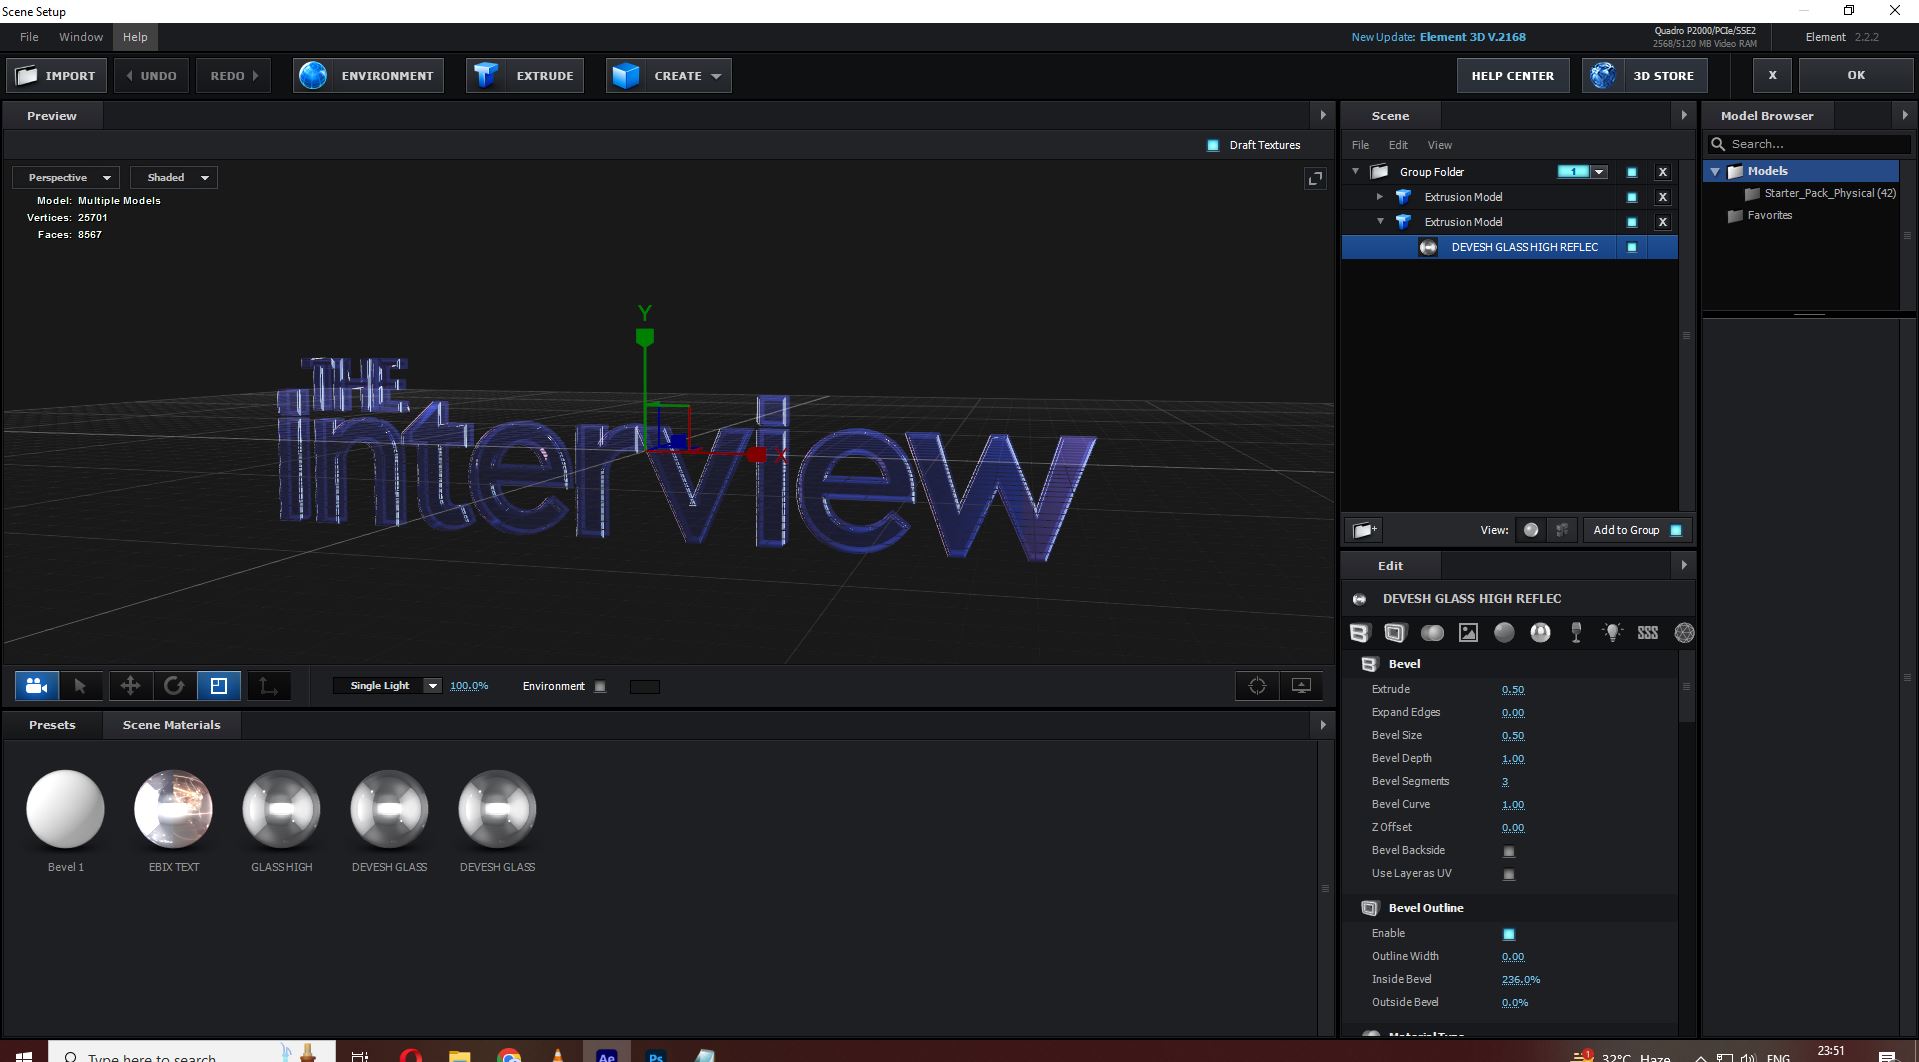
Task: Remove the expanded Extrusion Model via X
Action: [1663, 222]
